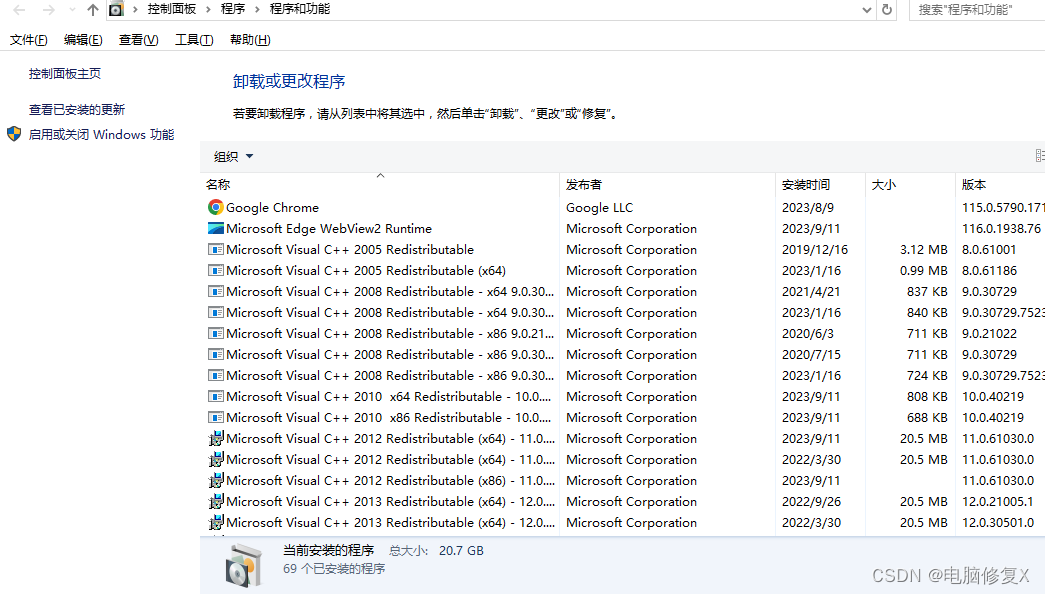This screenshot has width=1045, height=594.
Task: Sort list by 名称 column header
Action: (x=380, y=185)
